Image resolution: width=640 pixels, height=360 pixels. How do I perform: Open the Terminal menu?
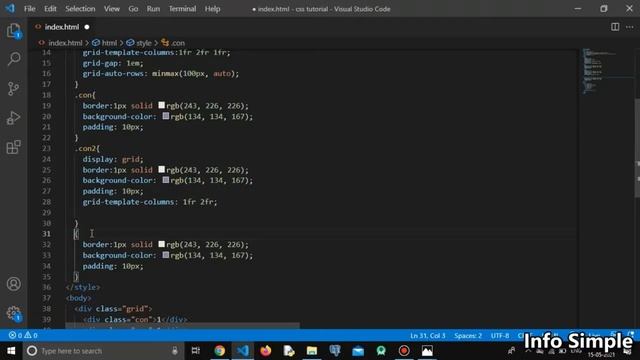click(182, 9)
